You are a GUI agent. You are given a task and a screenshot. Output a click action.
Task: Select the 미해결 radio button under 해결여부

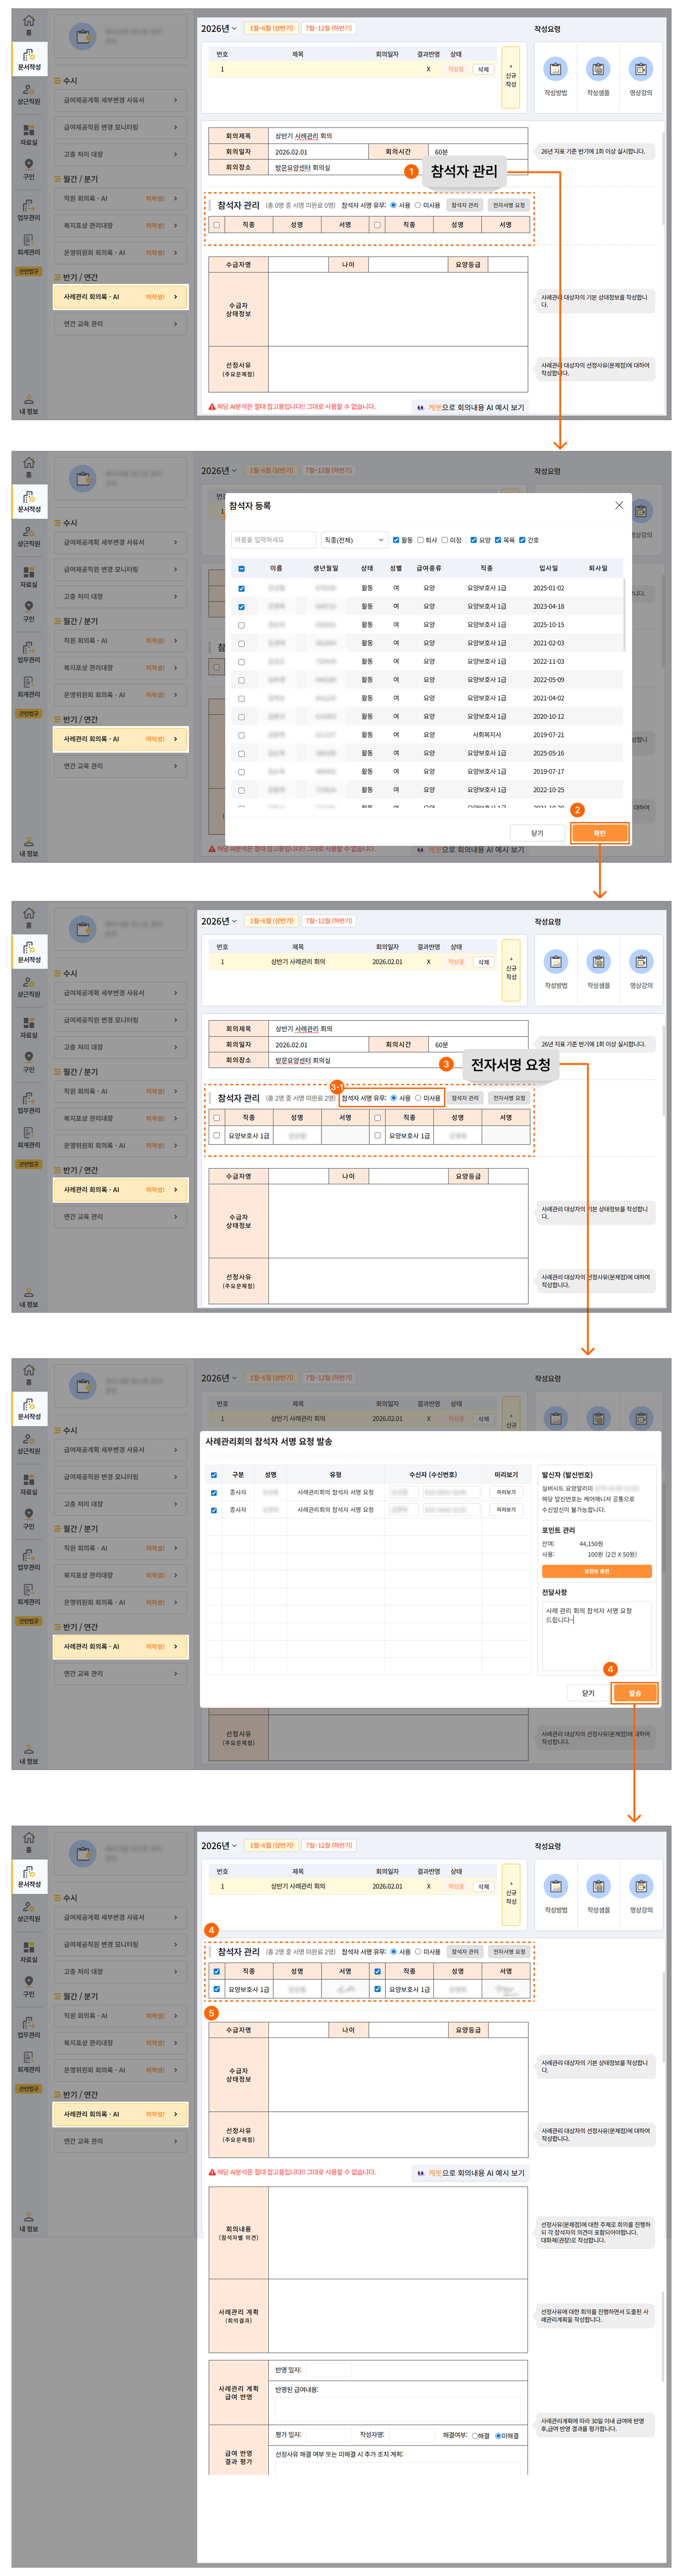tap(498, 2435)
